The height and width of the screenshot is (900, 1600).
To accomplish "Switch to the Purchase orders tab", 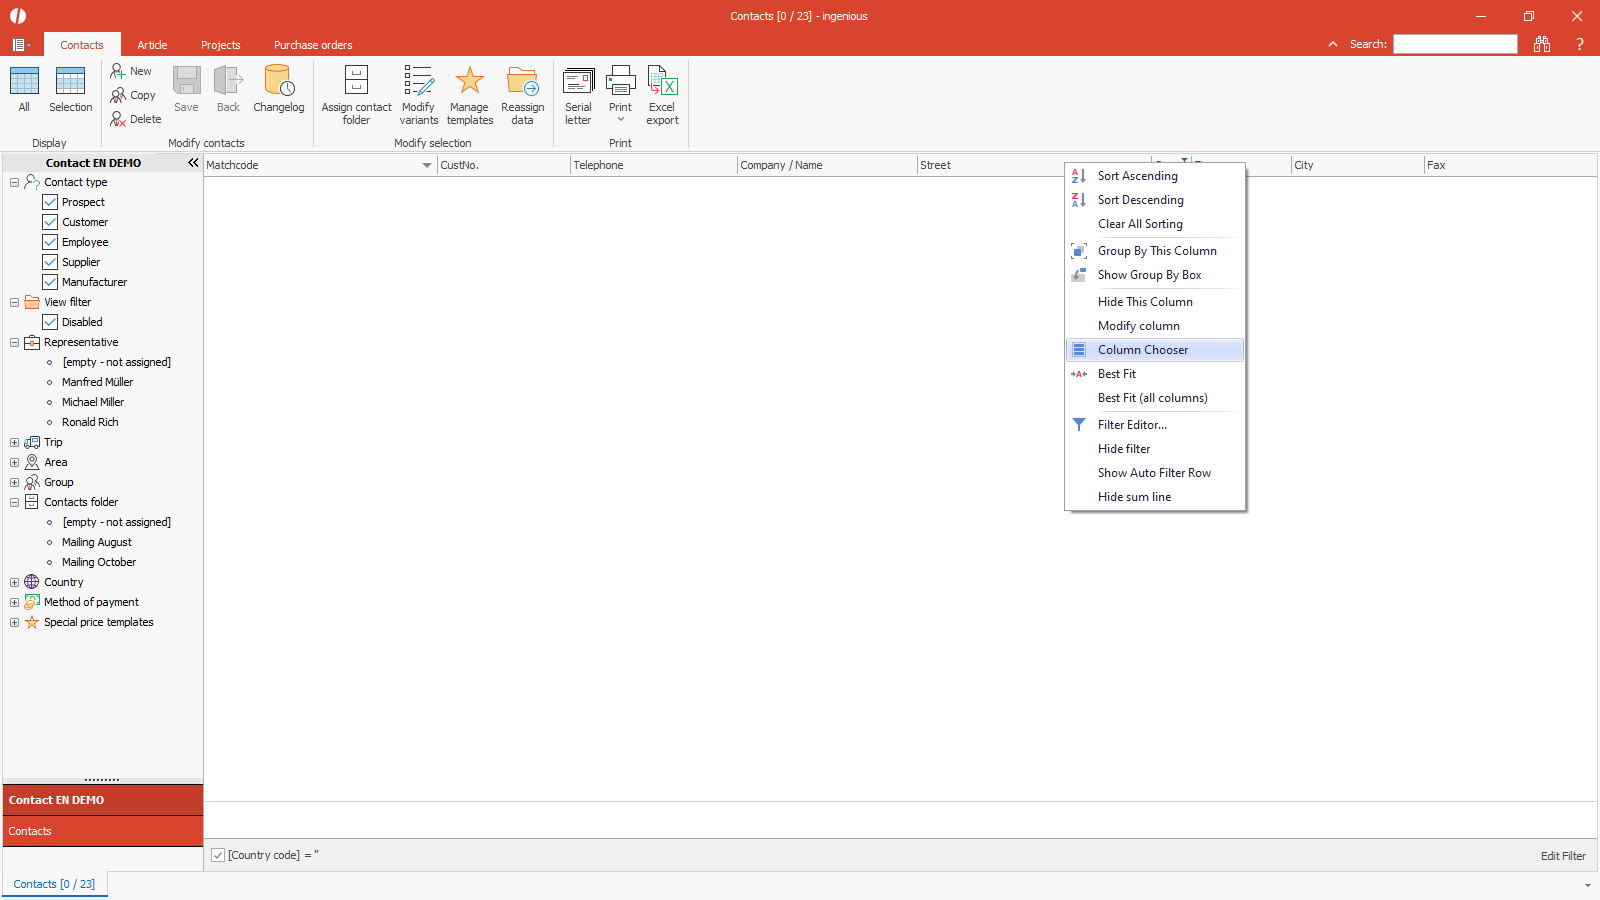I will [313, 45].
